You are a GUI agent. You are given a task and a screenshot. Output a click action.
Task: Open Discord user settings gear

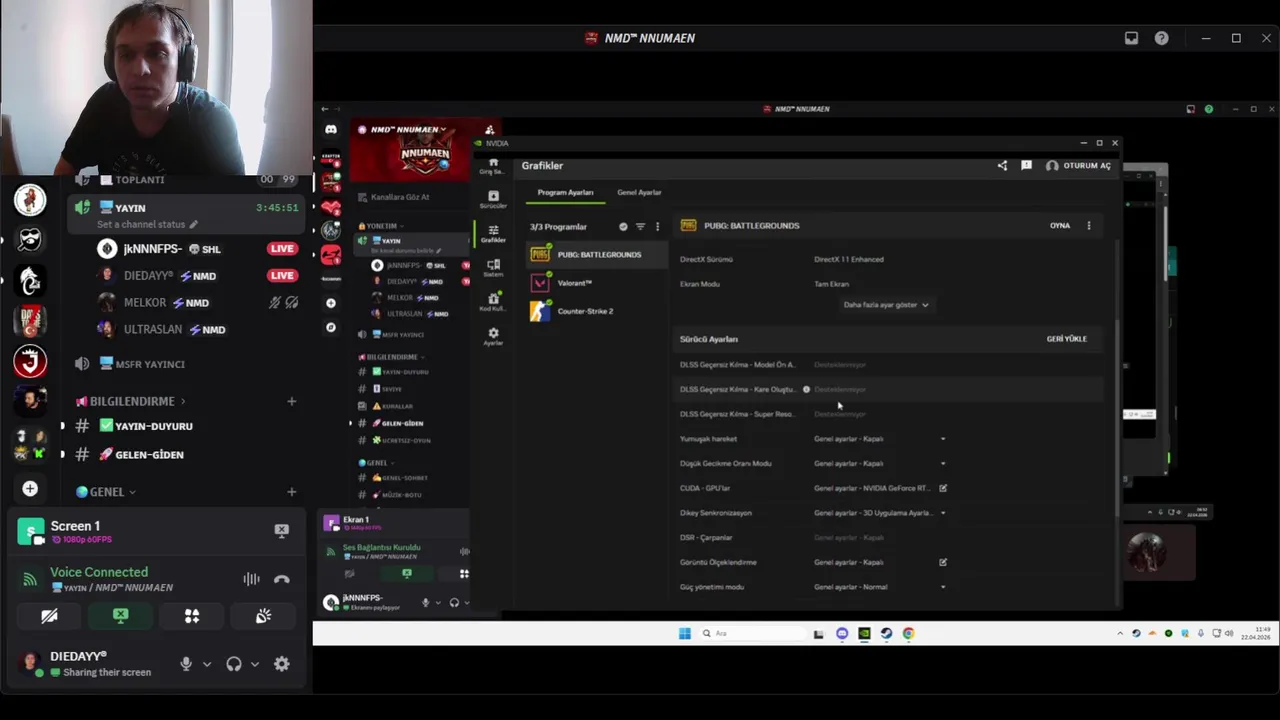pyautogui.click(x=282, y=664)
